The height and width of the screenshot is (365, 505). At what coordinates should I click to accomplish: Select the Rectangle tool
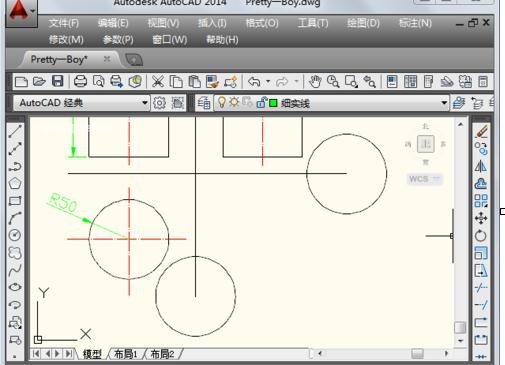15,201
